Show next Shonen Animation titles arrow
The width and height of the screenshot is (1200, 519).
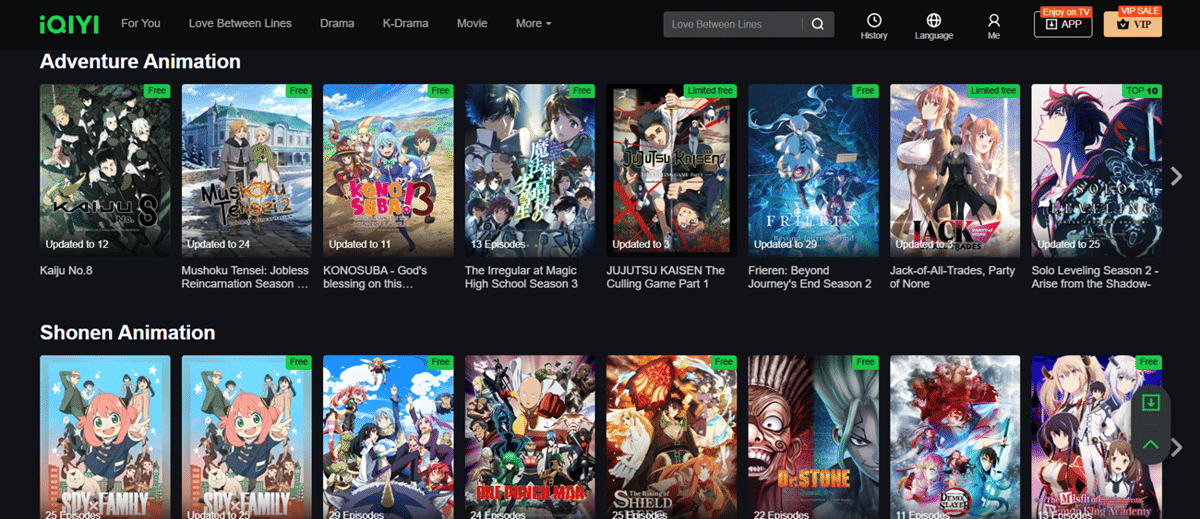pos(1177,447)
